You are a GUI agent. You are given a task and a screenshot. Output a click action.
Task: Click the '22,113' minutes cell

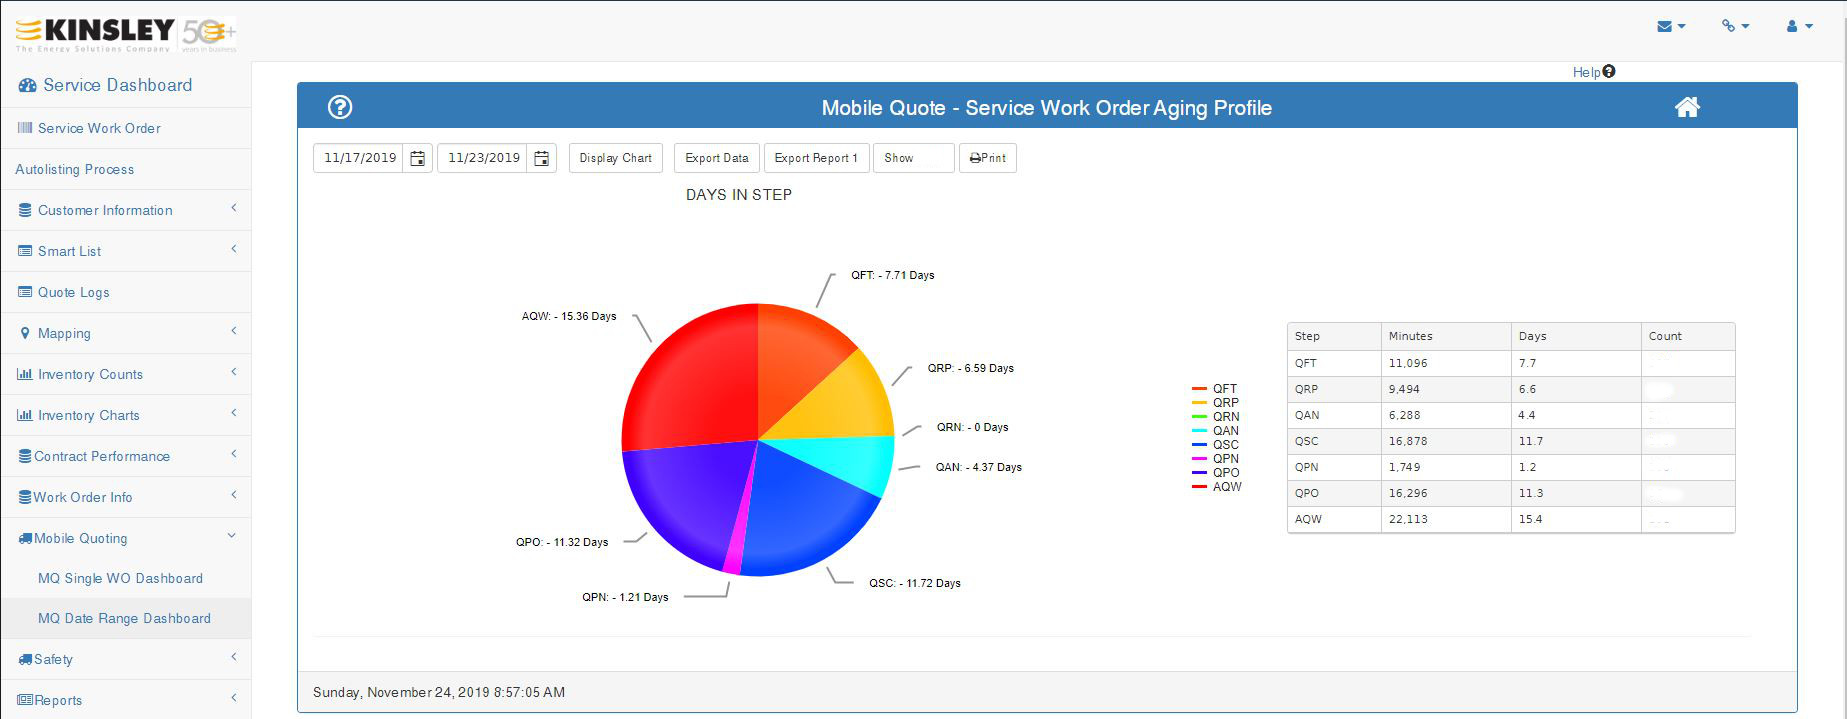pos(1446,519)
